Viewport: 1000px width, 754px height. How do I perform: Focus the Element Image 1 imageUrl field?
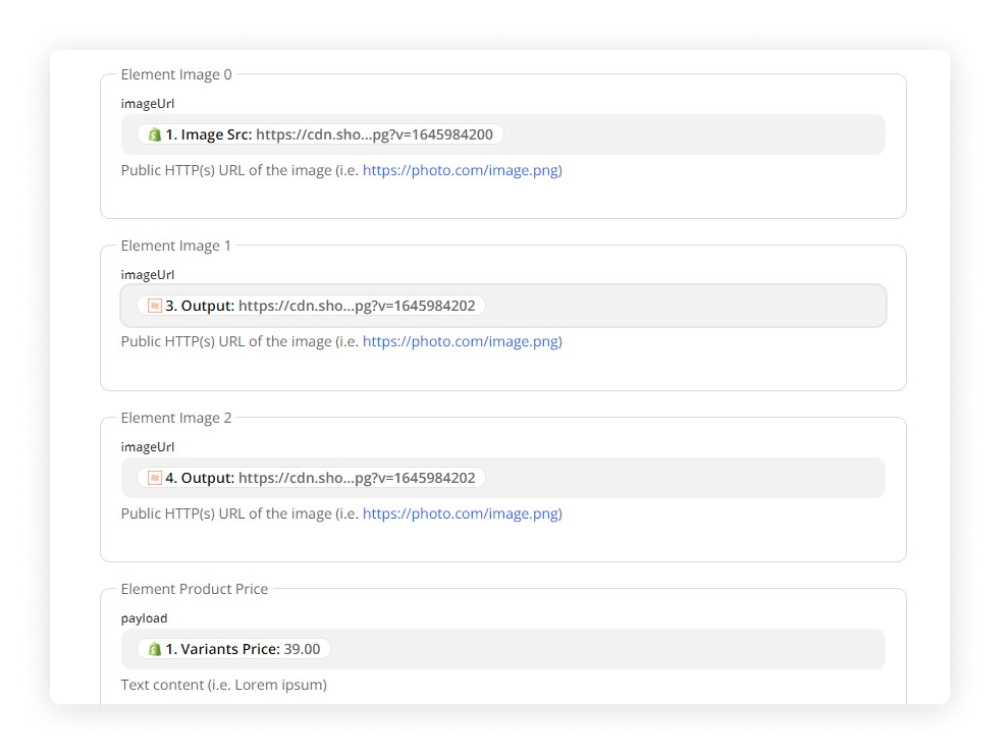(x=503, y=306)
